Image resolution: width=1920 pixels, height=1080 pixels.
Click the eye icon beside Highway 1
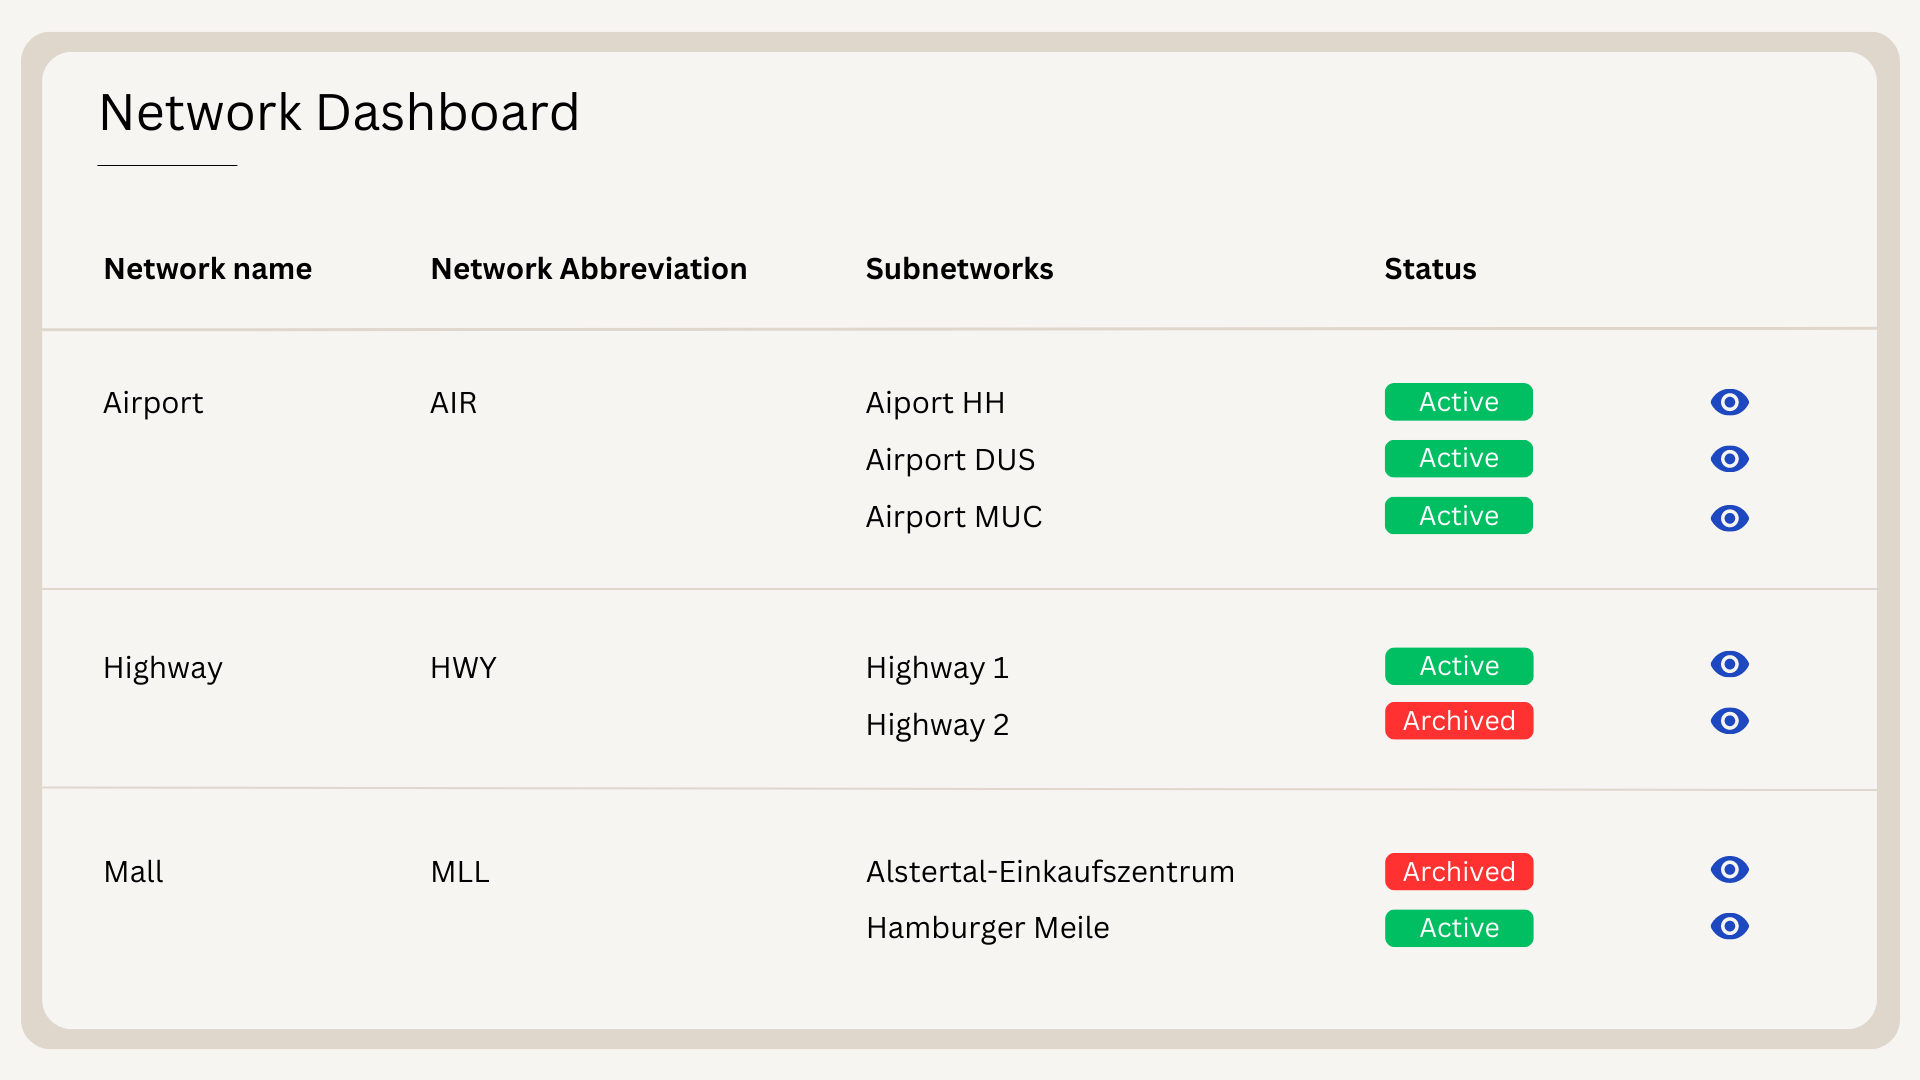[x=1729, y=664]
